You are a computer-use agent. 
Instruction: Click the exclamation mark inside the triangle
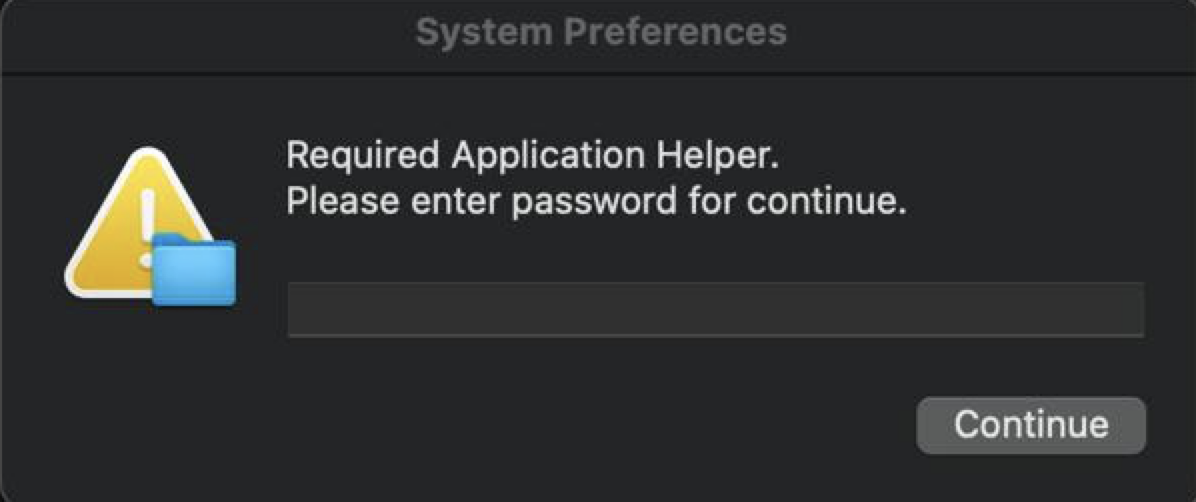[147, 227]
